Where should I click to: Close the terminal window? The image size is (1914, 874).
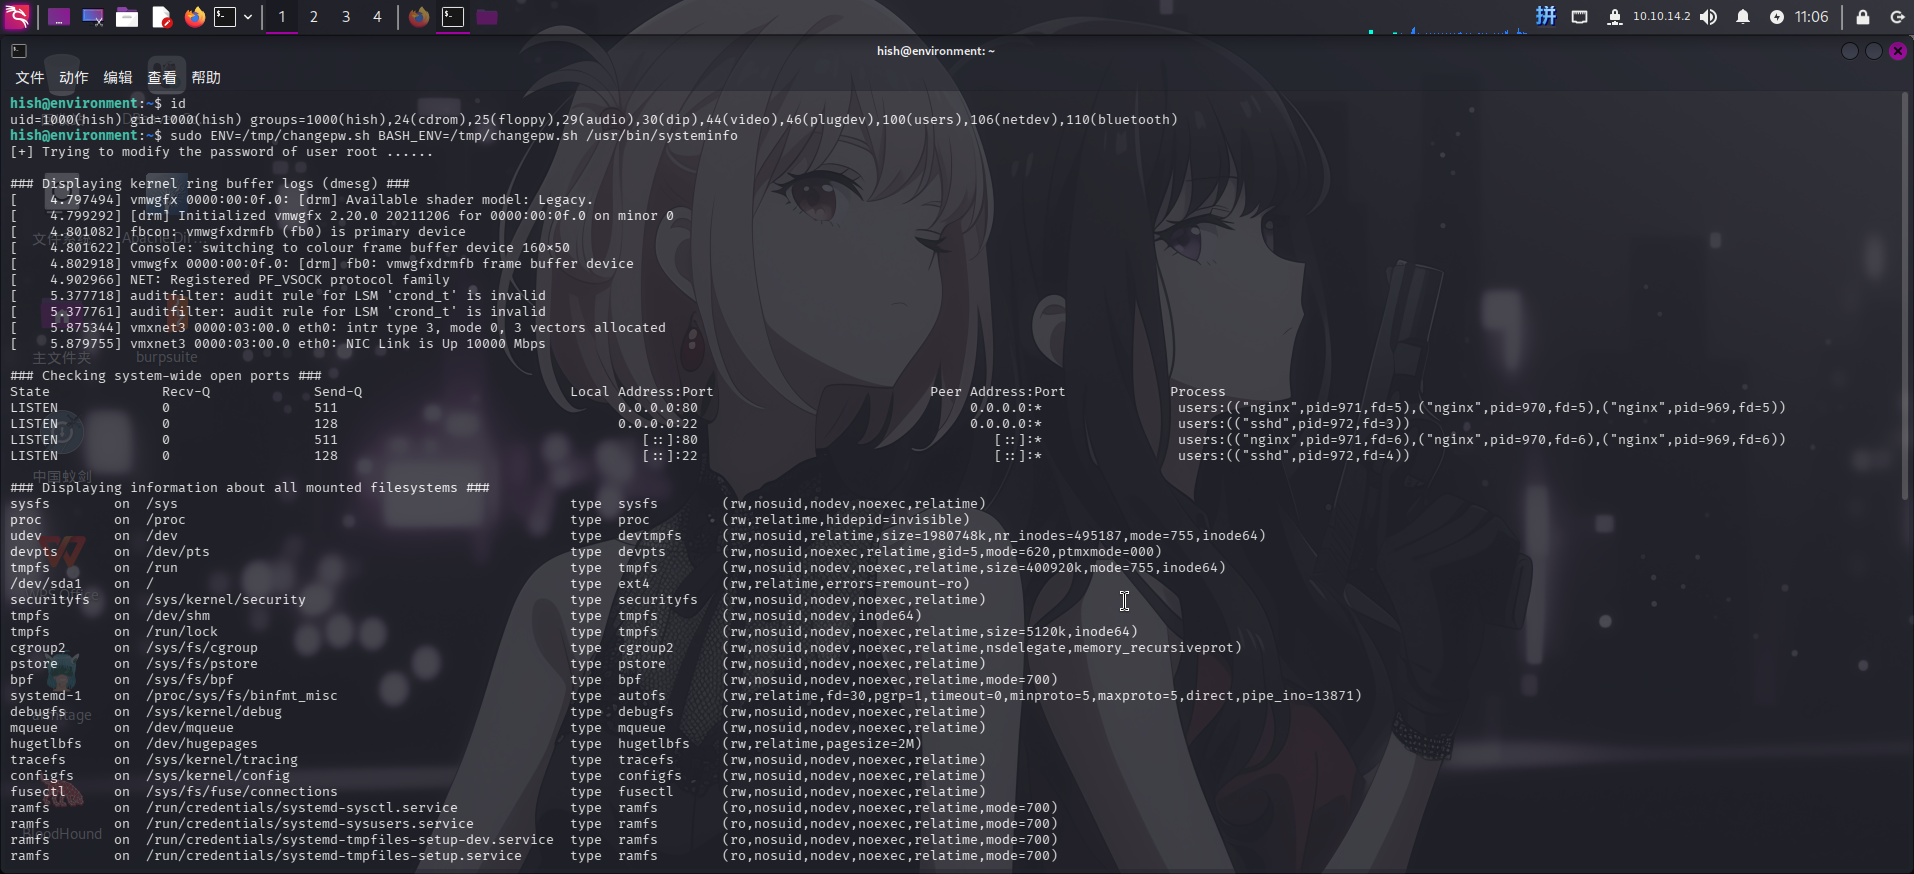pos(1898,51)
